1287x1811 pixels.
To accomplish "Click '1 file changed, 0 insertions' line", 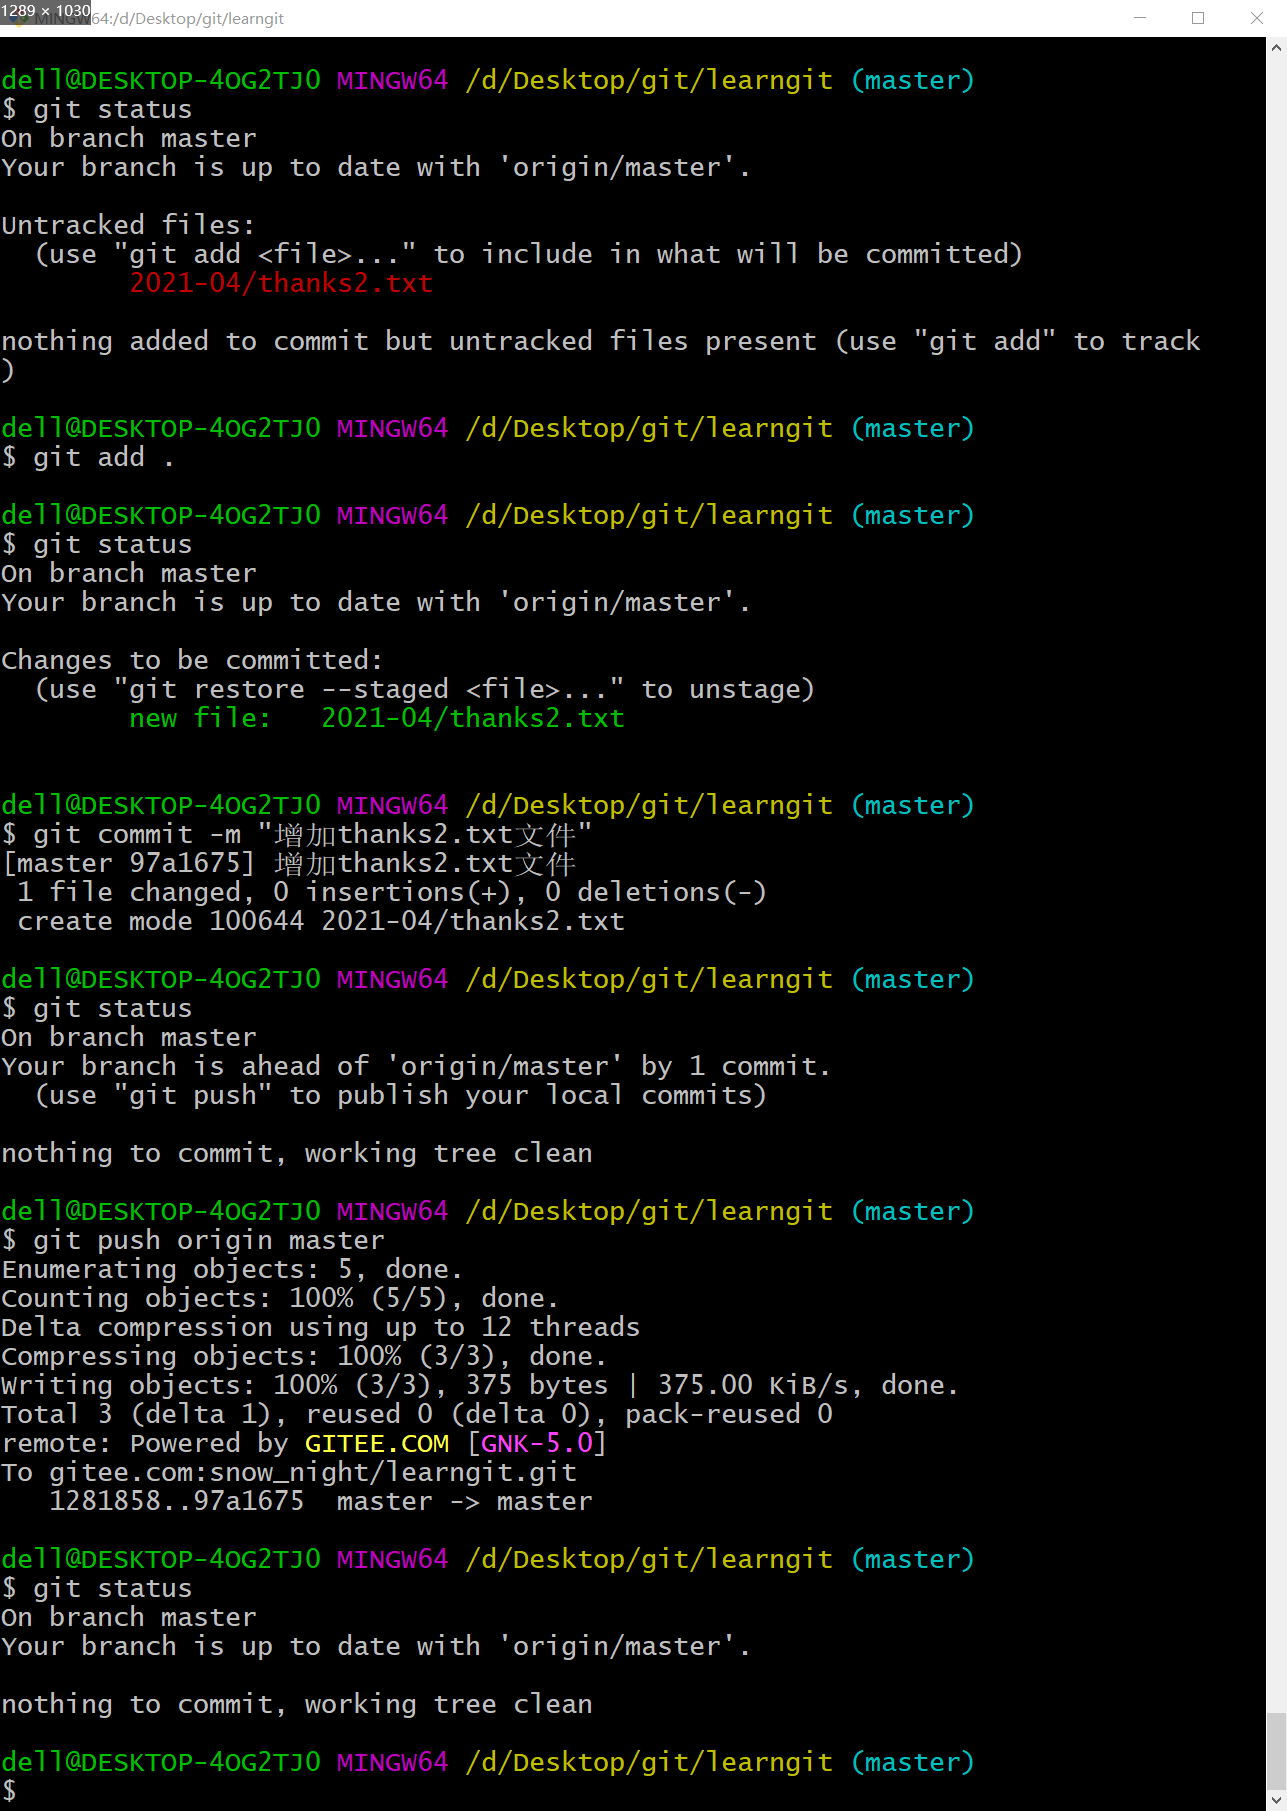I will [x=392, y=892].
